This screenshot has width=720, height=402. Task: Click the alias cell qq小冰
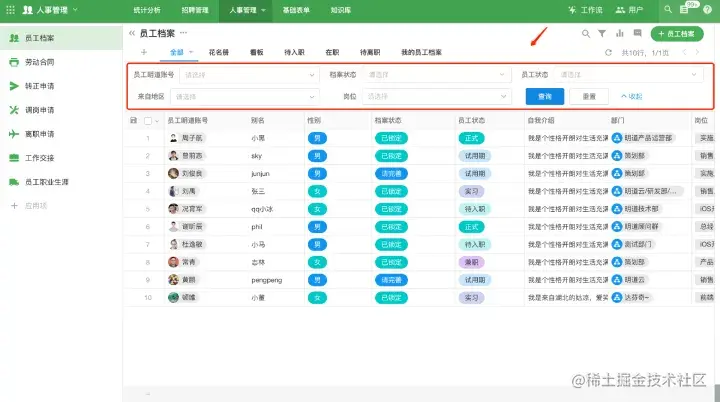[x=262, y=209]
